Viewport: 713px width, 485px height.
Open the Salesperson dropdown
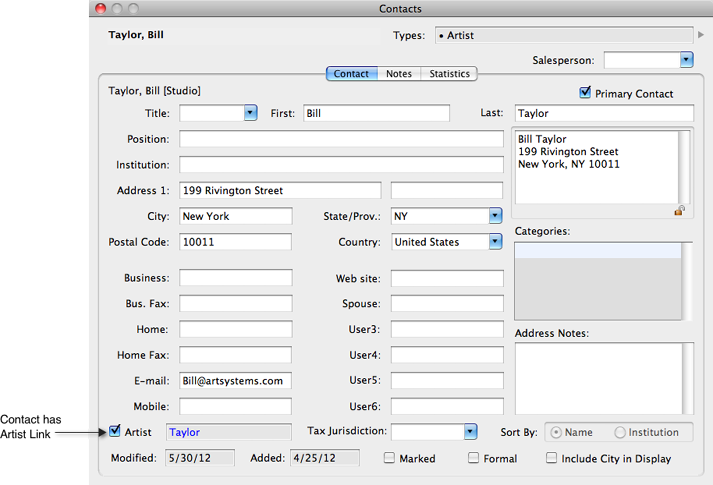click(x=686, y=61)
